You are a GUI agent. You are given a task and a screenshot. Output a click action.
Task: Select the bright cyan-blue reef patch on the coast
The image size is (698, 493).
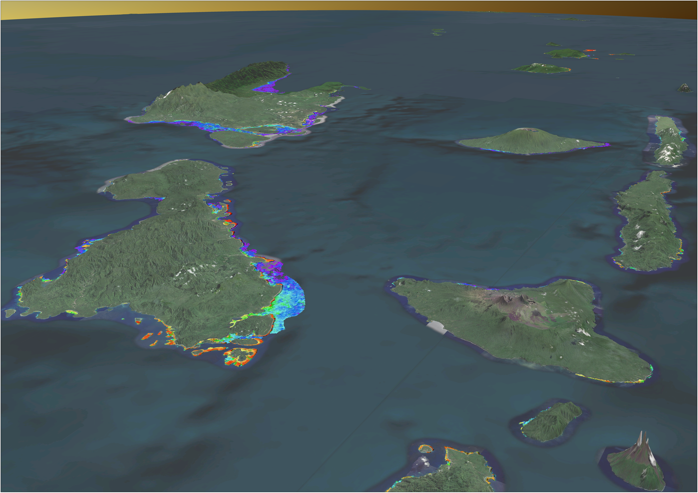coord(287,303)
